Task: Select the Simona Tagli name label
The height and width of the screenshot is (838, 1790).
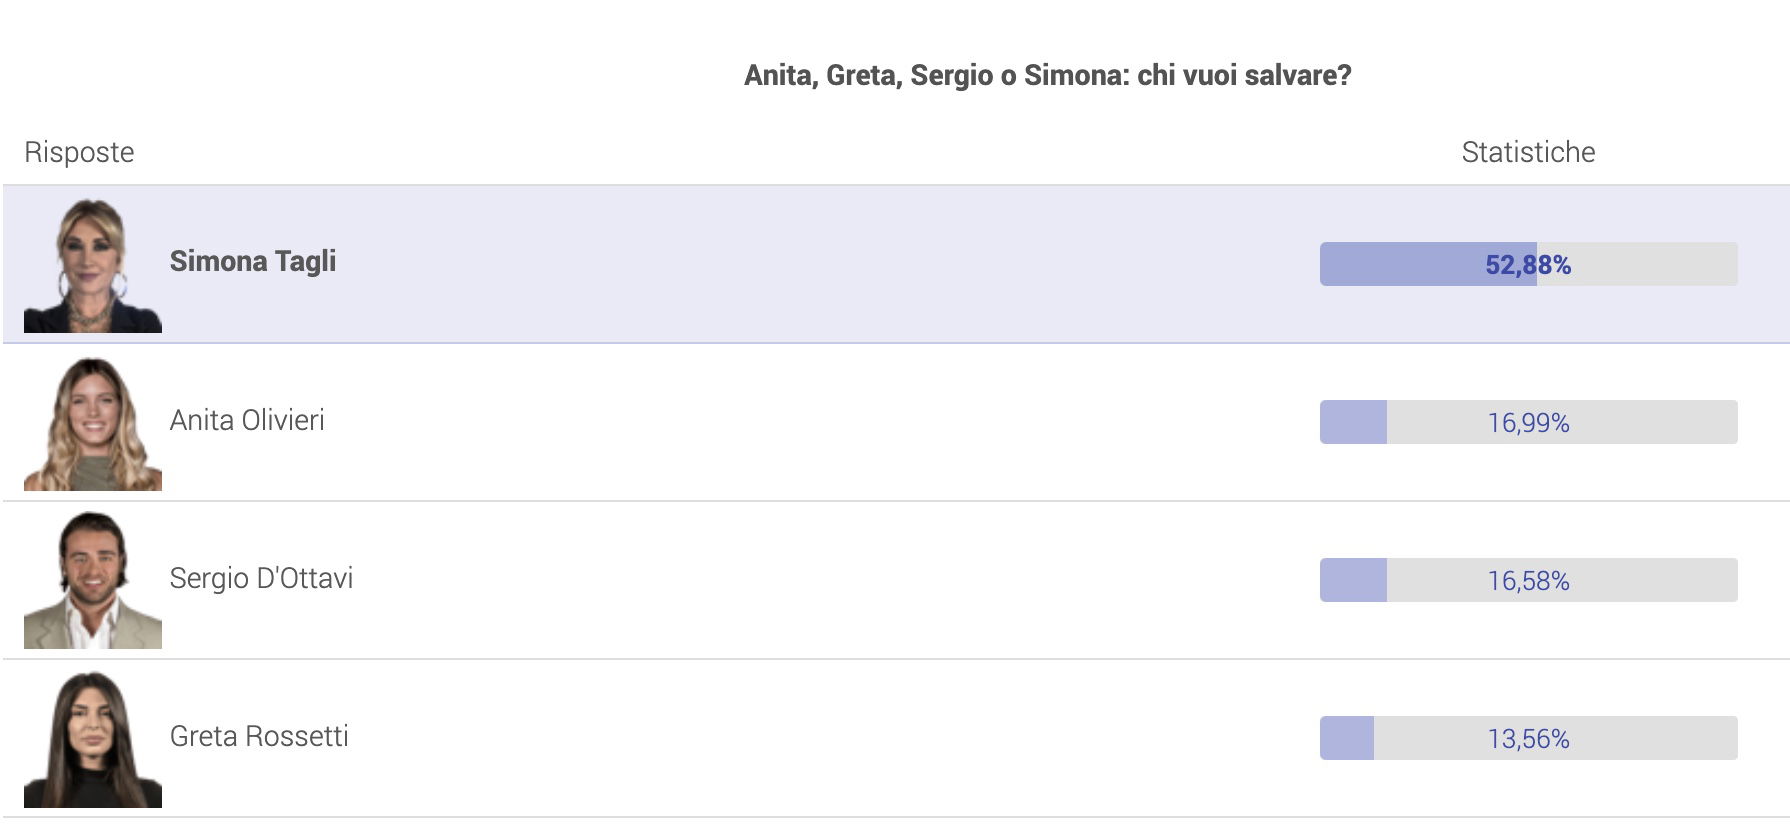Action: point(253,261)
